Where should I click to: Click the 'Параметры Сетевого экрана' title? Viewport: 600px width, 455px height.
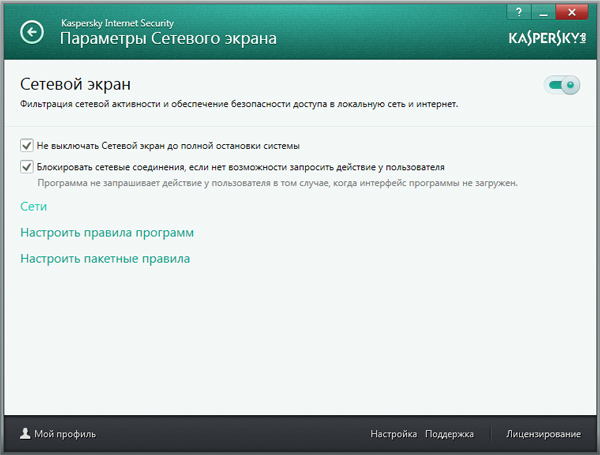pyautogui.click(x=168, y=39)
